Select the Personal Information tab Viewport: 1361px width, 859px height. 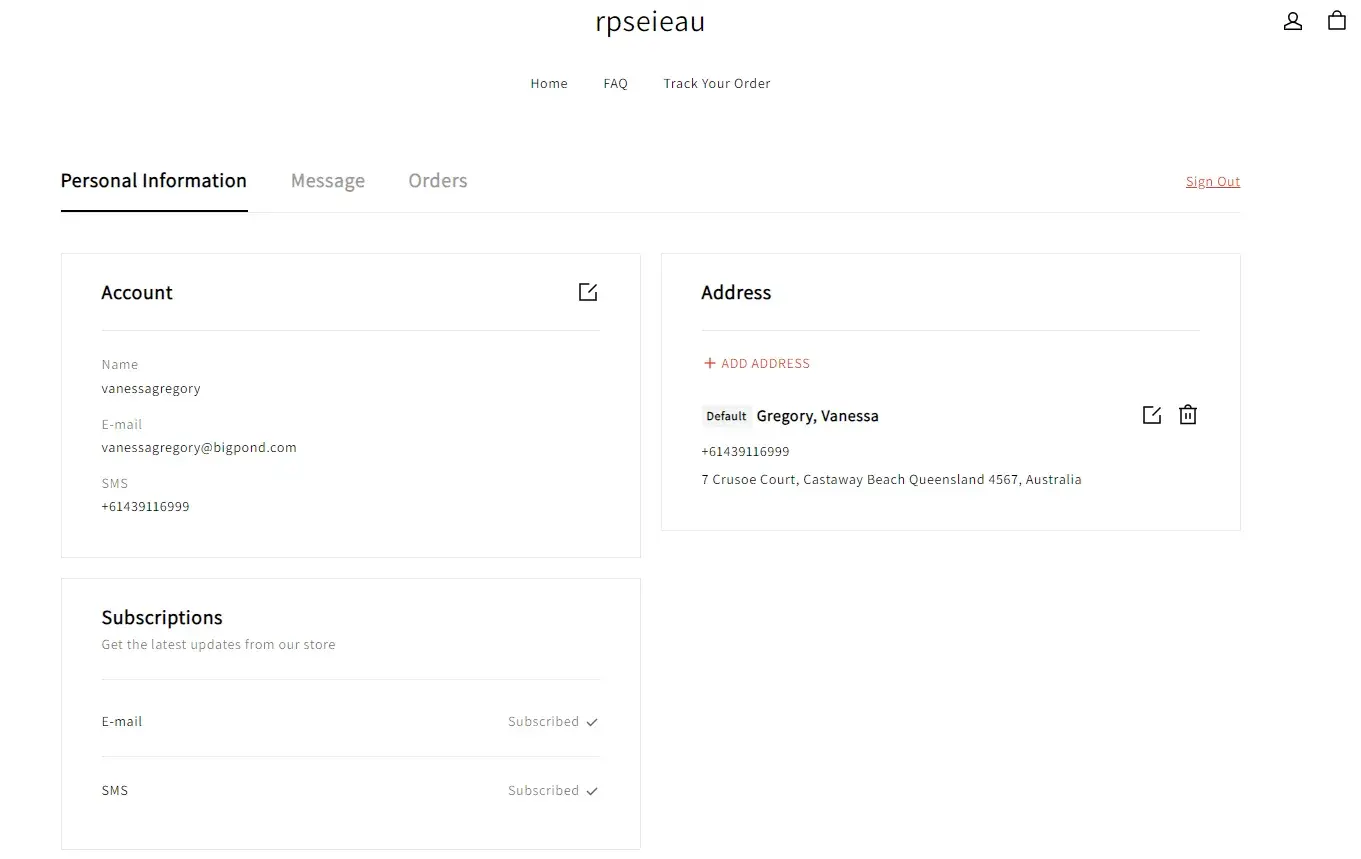pos(153,181)
